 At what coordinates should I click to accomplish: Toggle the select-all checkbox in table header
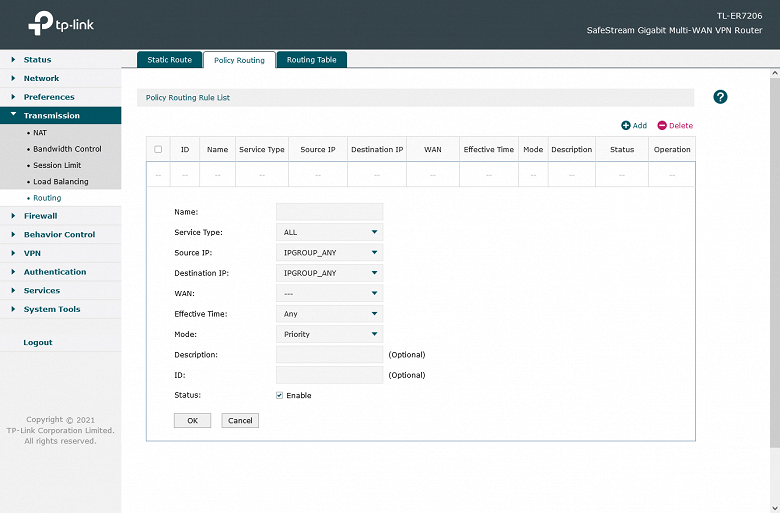158,149
